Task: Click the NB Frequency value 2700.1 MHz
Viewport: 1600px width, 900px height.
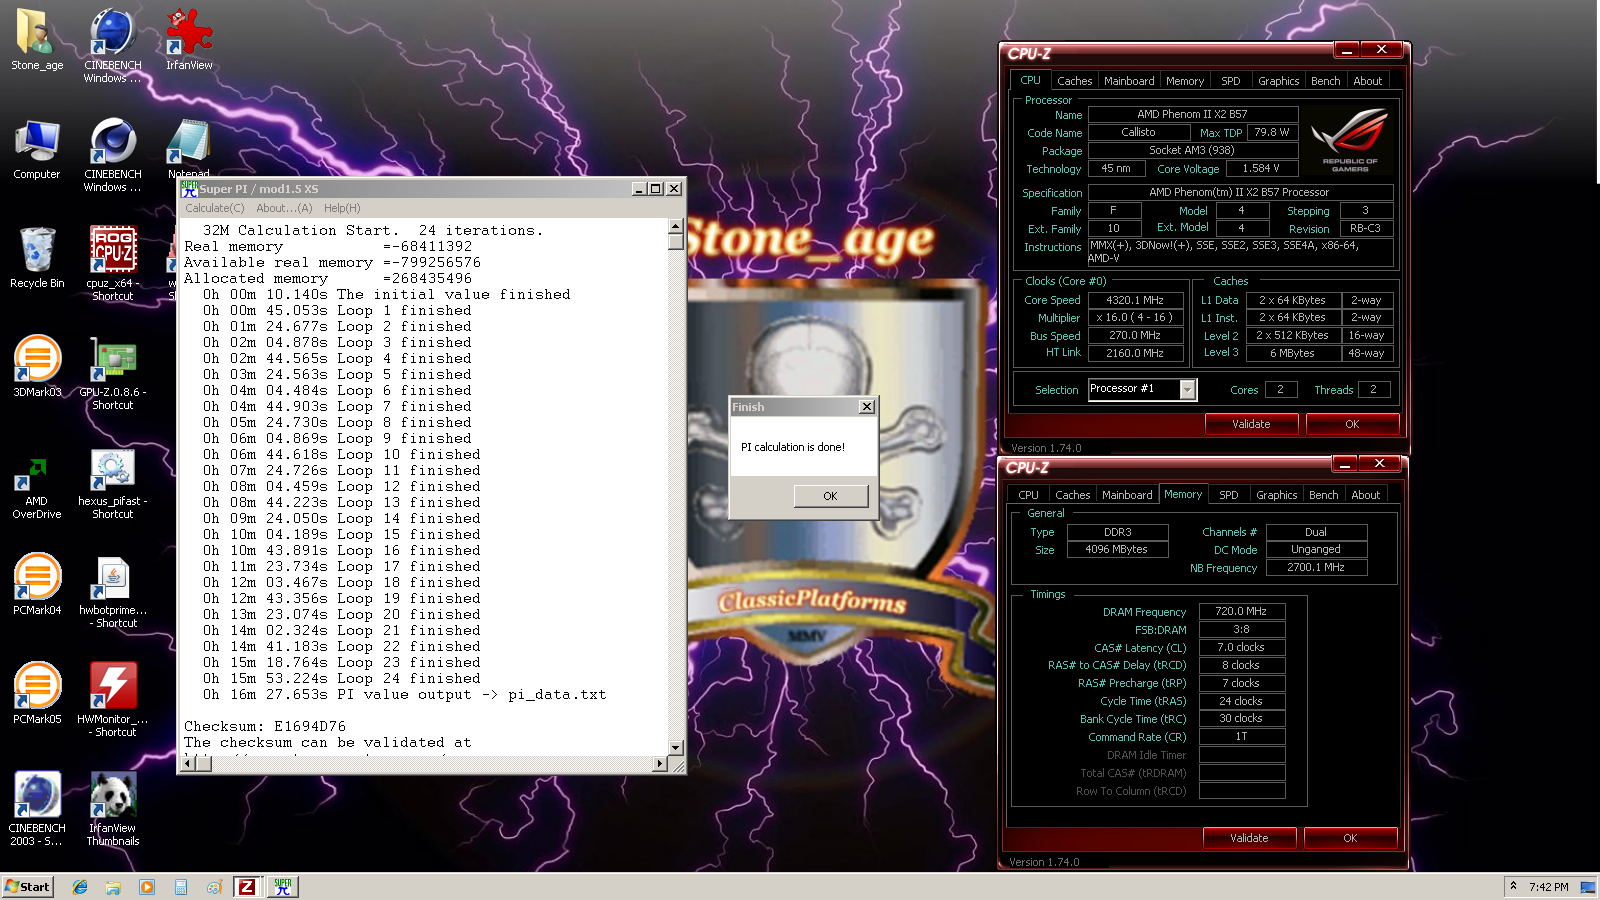Action: 1316,567
